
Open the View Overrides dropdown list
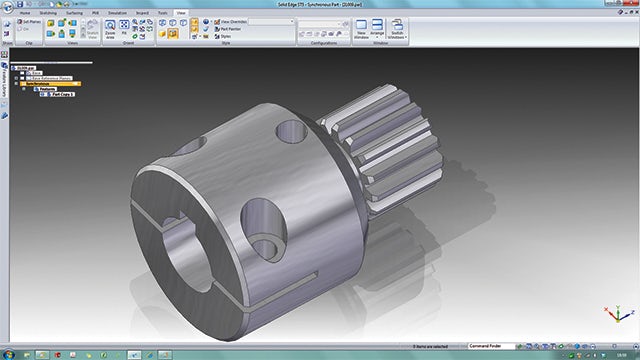coord(271,21)
